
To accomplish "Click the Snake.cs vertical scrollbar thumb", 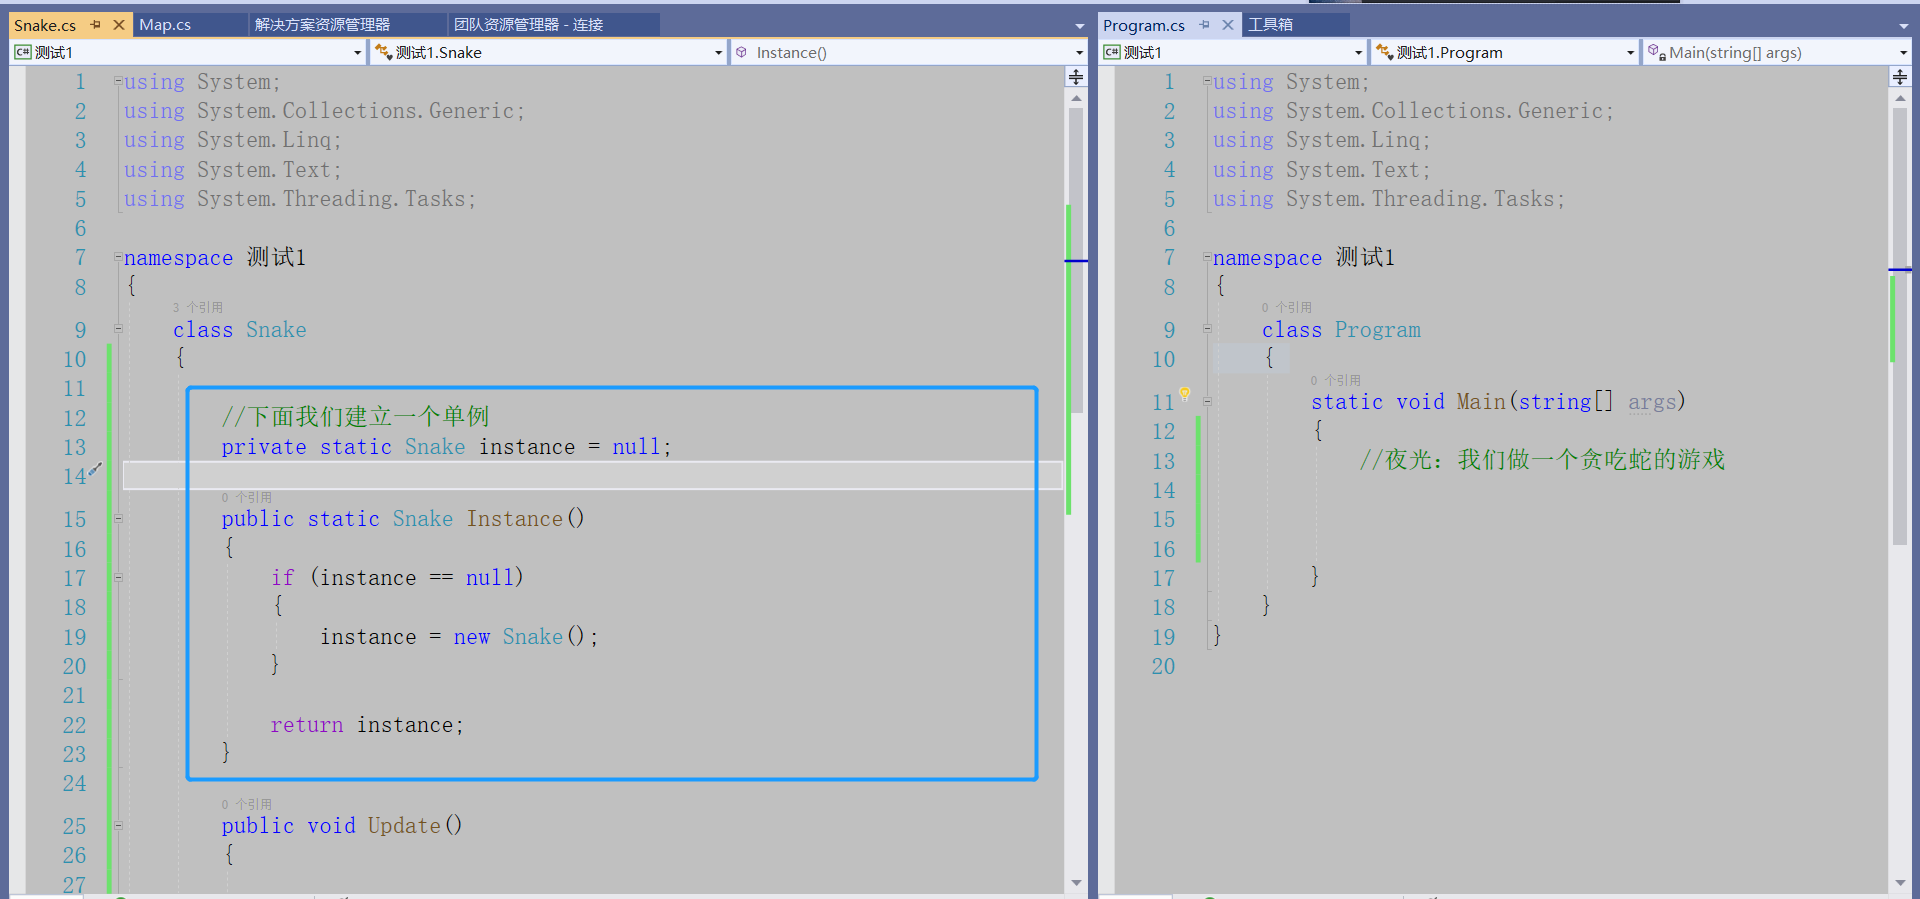I will click(1076, 260).
